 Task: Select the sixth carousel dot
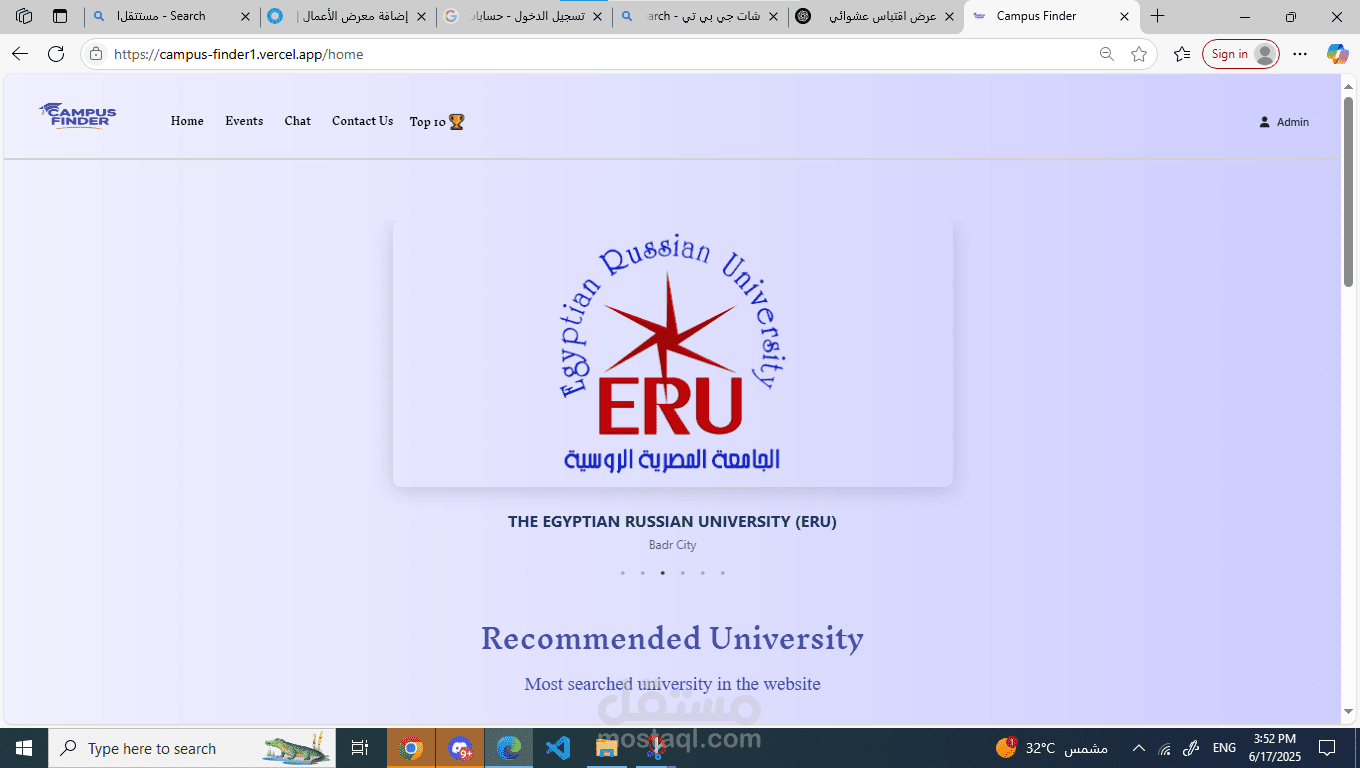coord(723,573)
